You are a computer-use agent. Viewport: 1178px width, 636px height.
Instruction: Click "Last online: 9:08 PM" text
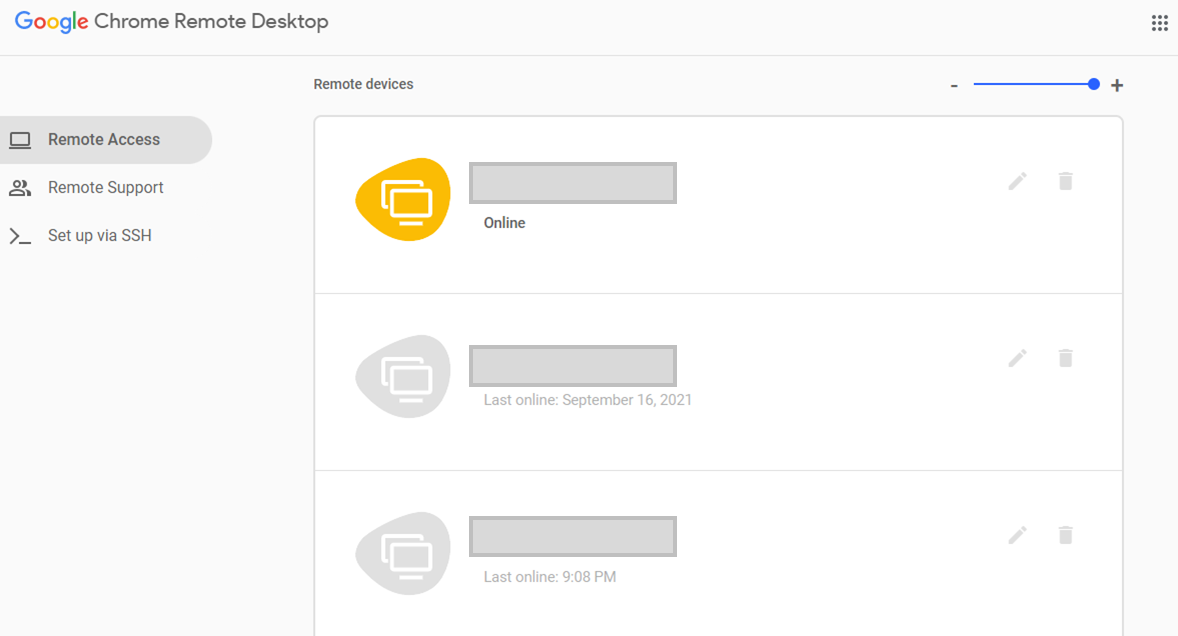click(550, 577)
